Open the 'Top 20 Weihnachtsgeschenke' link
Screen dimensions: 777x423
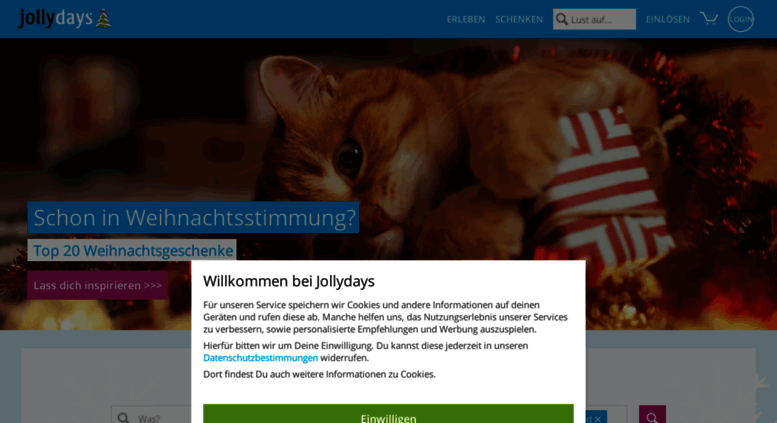tap(132, 250)
